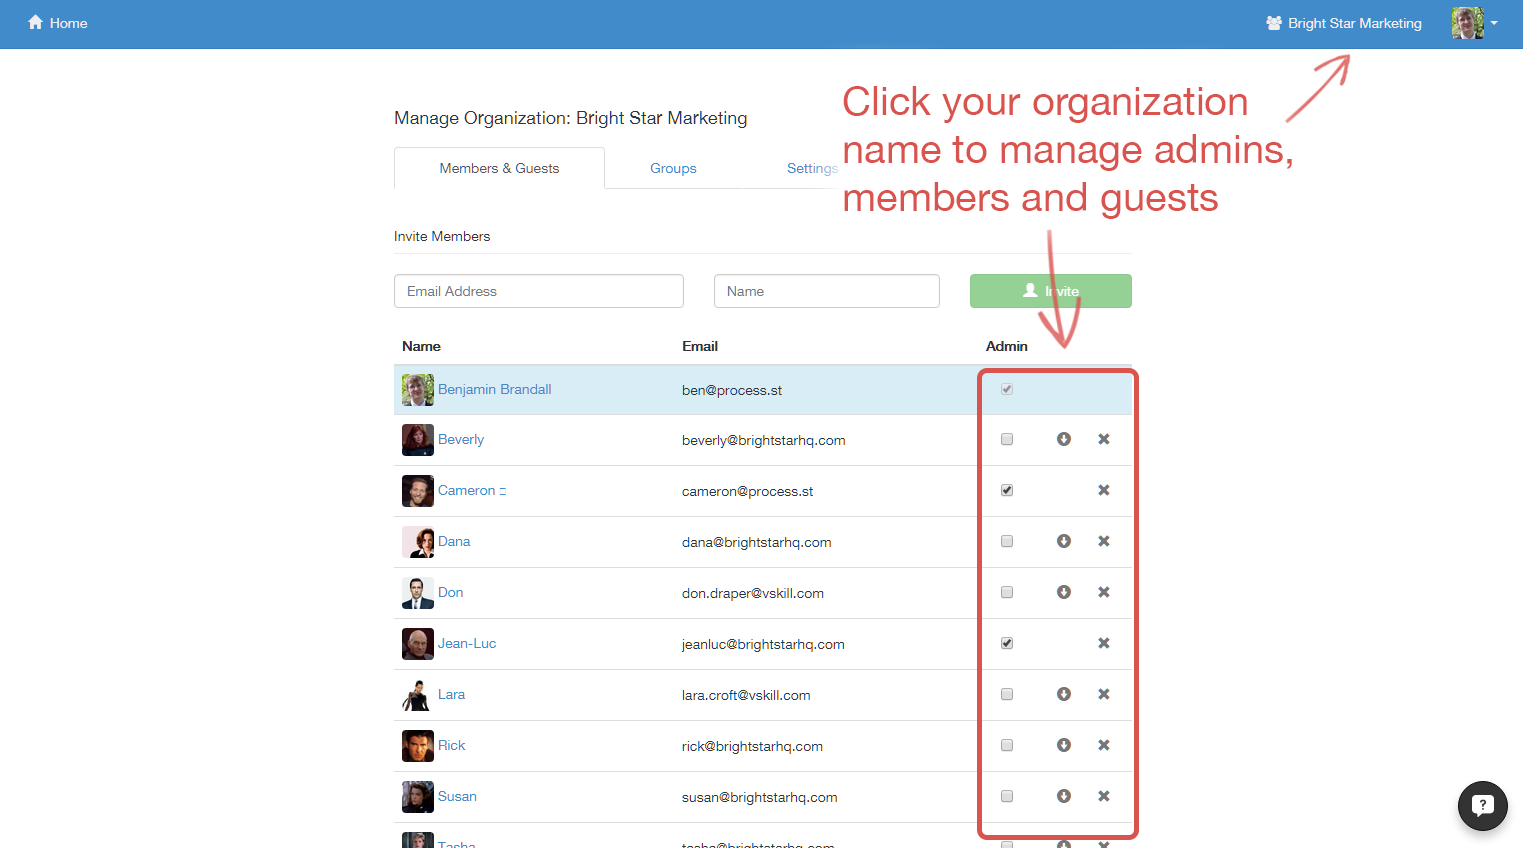This screenshot has width=1523, height=848.
Task: Open Benjamin Brandall's profile link
Action: [x=494, y=389]
